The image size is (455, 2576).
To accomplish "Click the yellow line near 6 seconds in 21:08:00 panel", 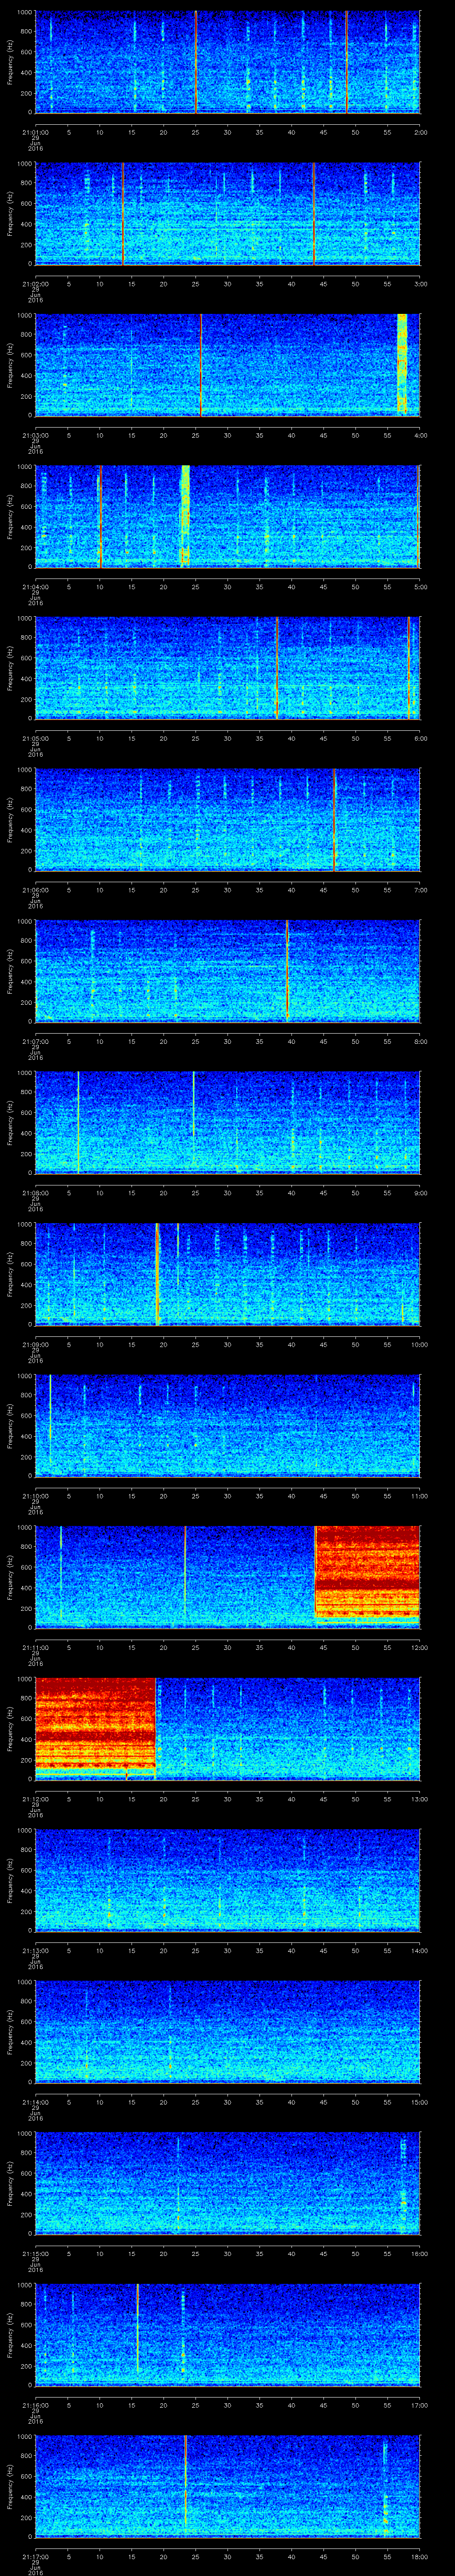I will [x=78, y=1122].
